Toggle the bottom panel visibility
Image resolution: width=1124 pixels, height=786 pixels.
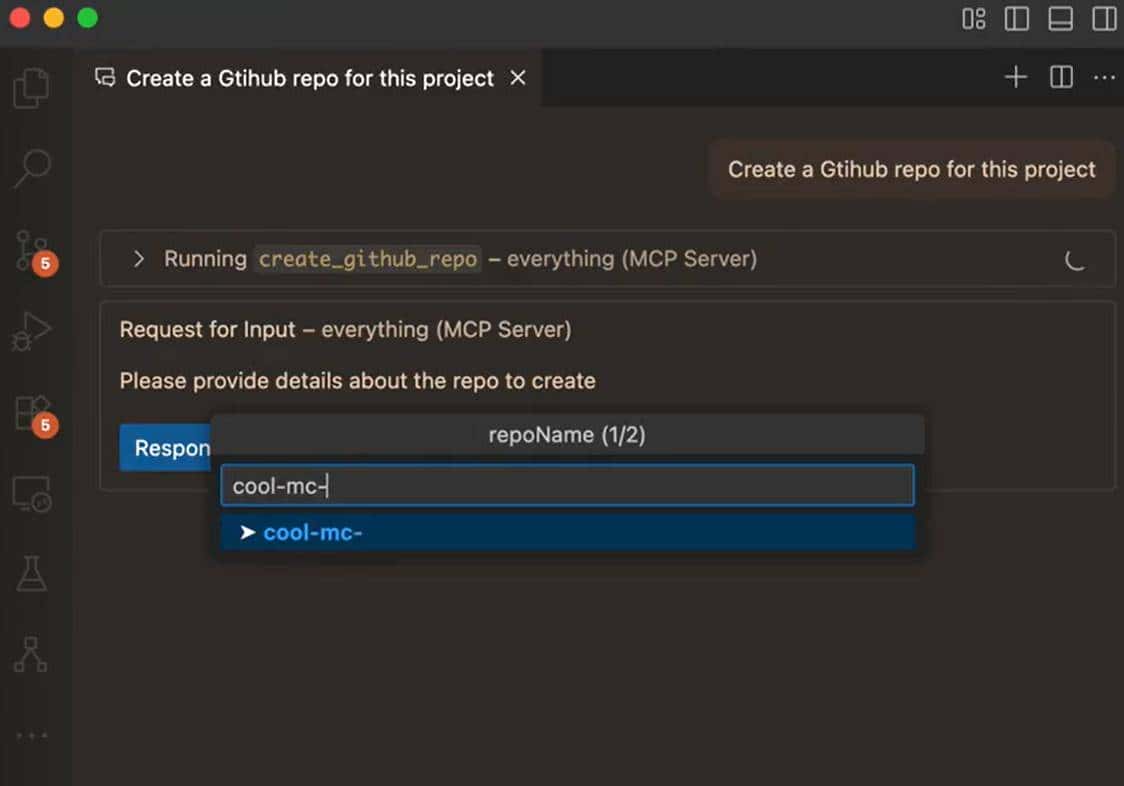tap(1060, 18)
